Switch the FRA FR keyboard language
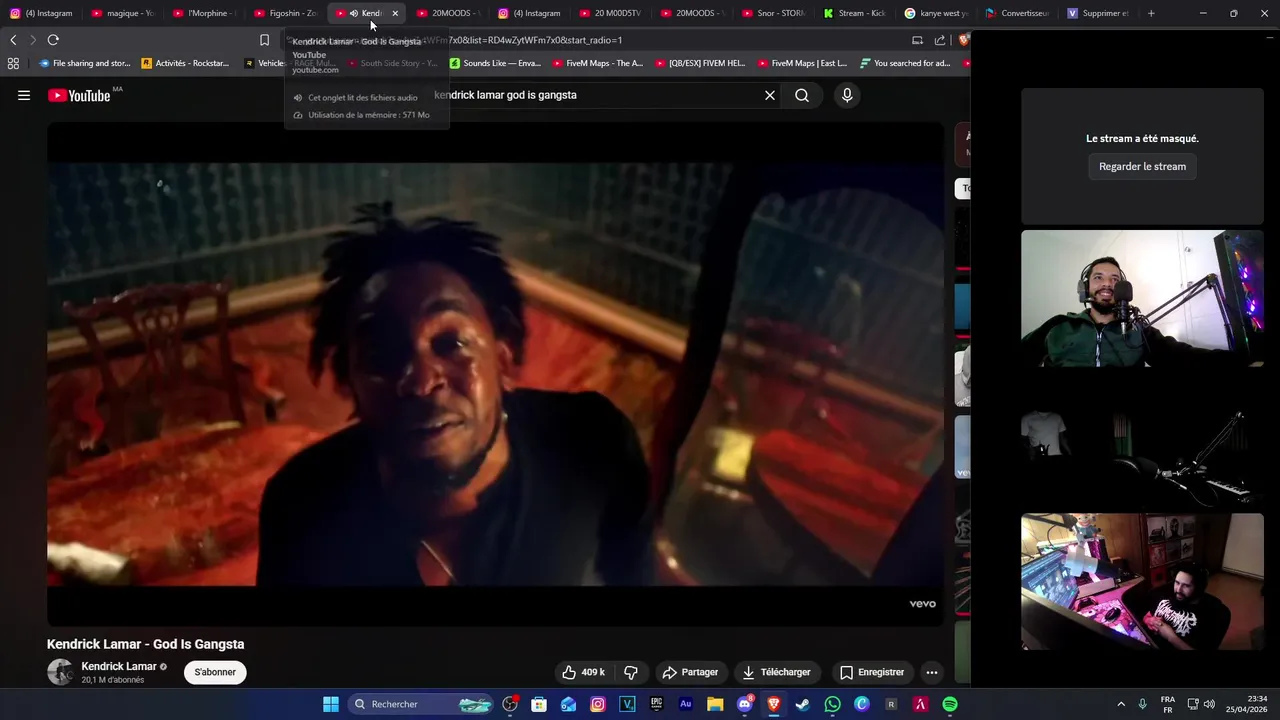1280x720 pixels. pyautogui.click(x=1167, y=704)
